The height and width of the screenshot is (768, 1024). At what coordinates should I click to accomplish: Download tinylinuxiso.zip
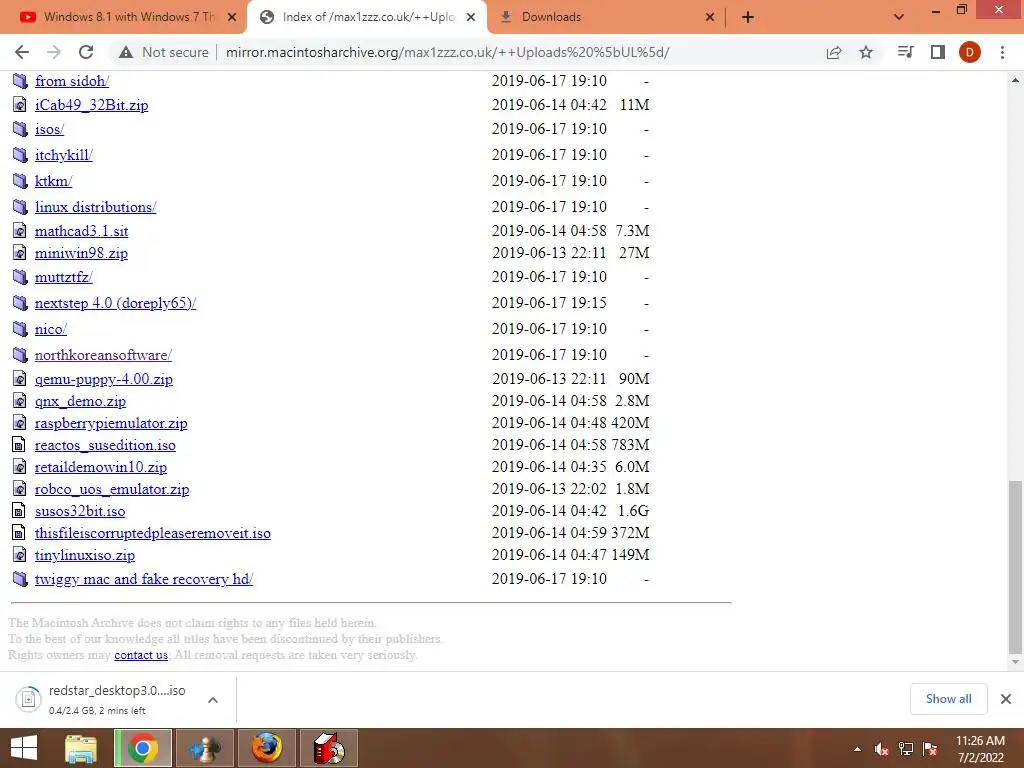tap(85, 556)
